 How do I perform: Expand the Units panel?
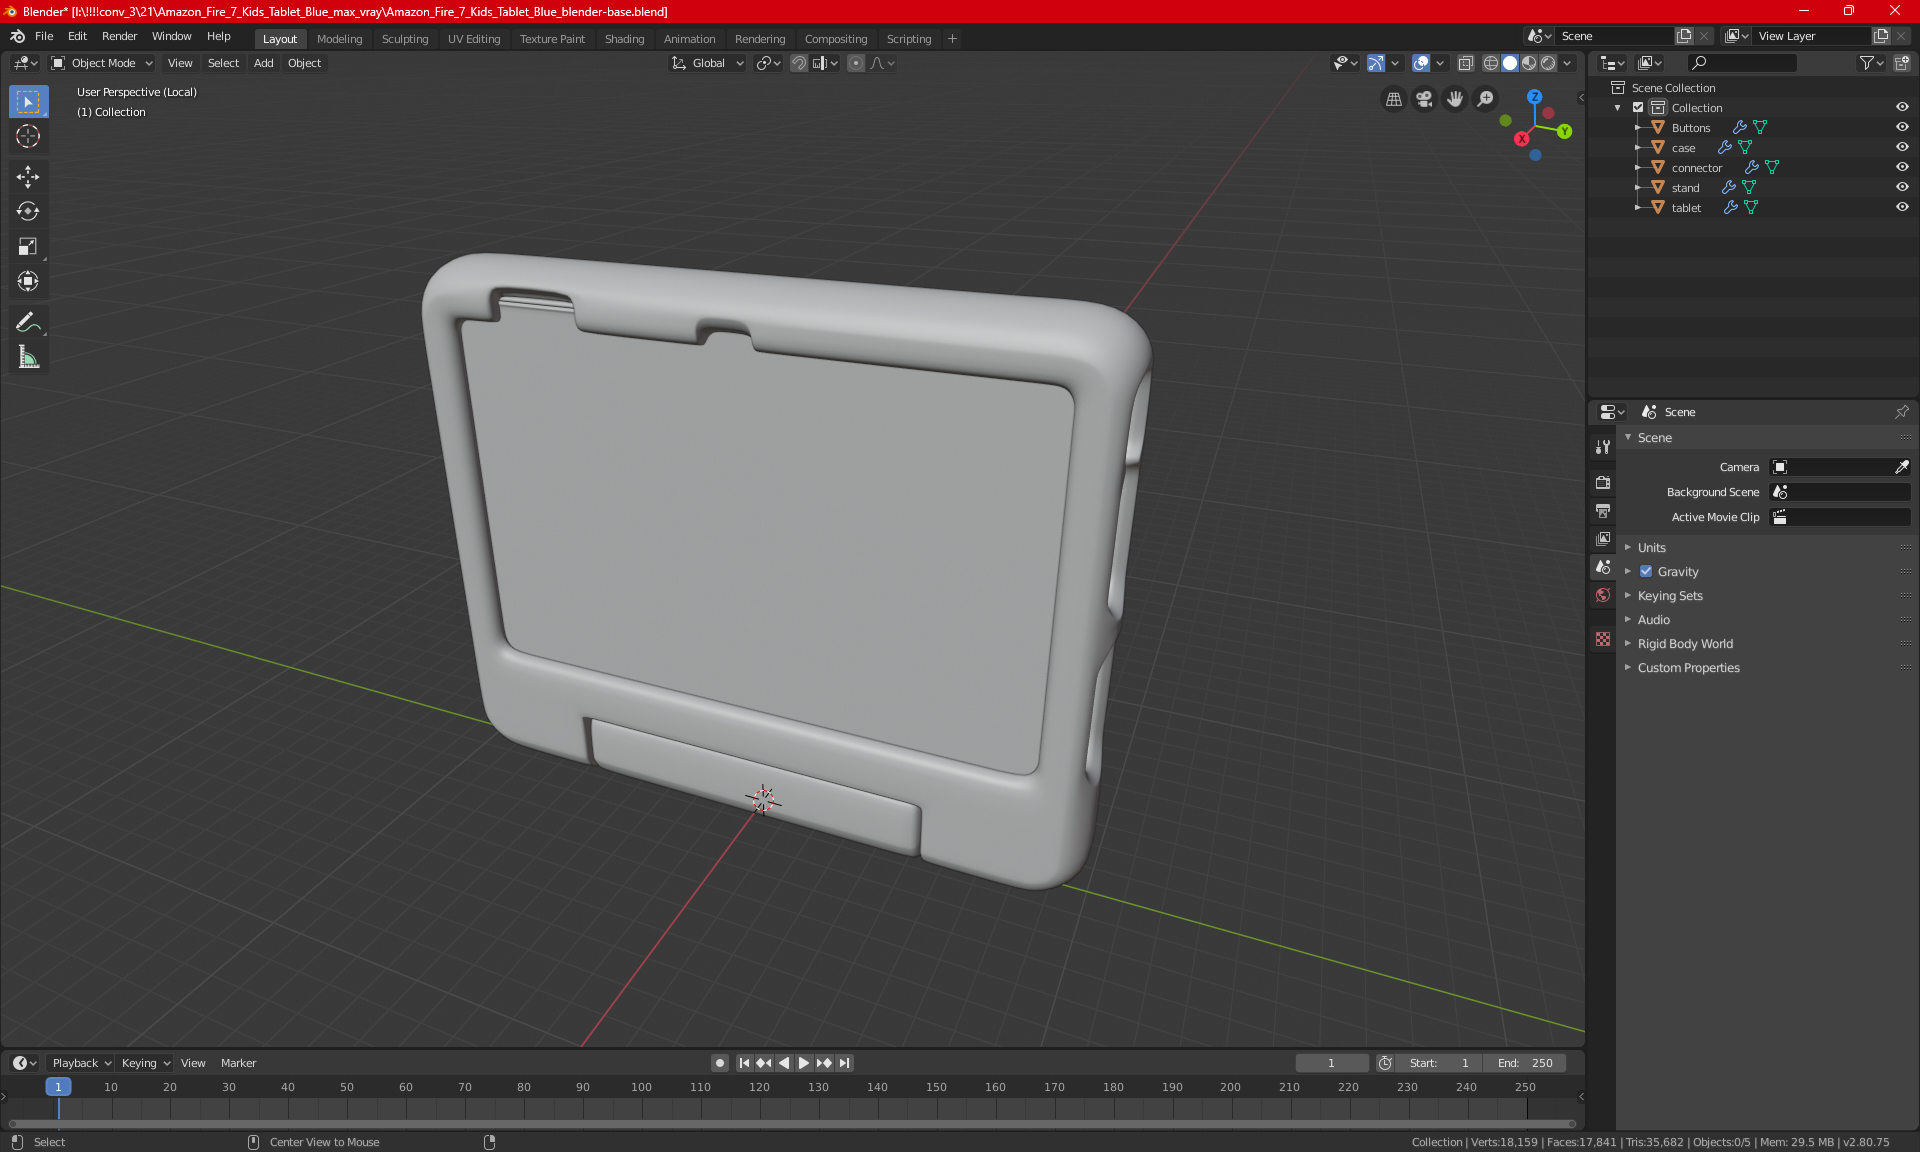(1651, 548)
